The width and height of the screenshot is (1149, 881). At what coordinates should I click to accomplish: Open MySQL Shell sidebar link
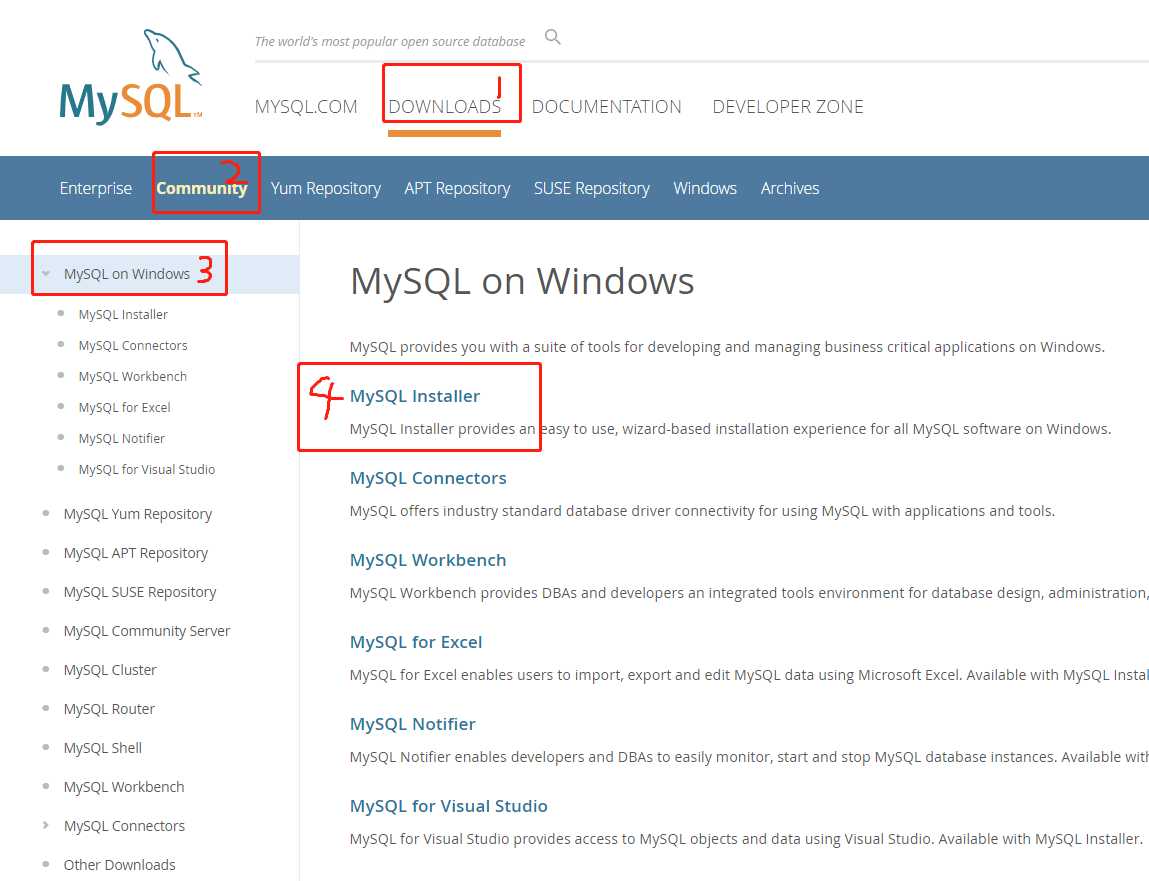click(103, 748)
